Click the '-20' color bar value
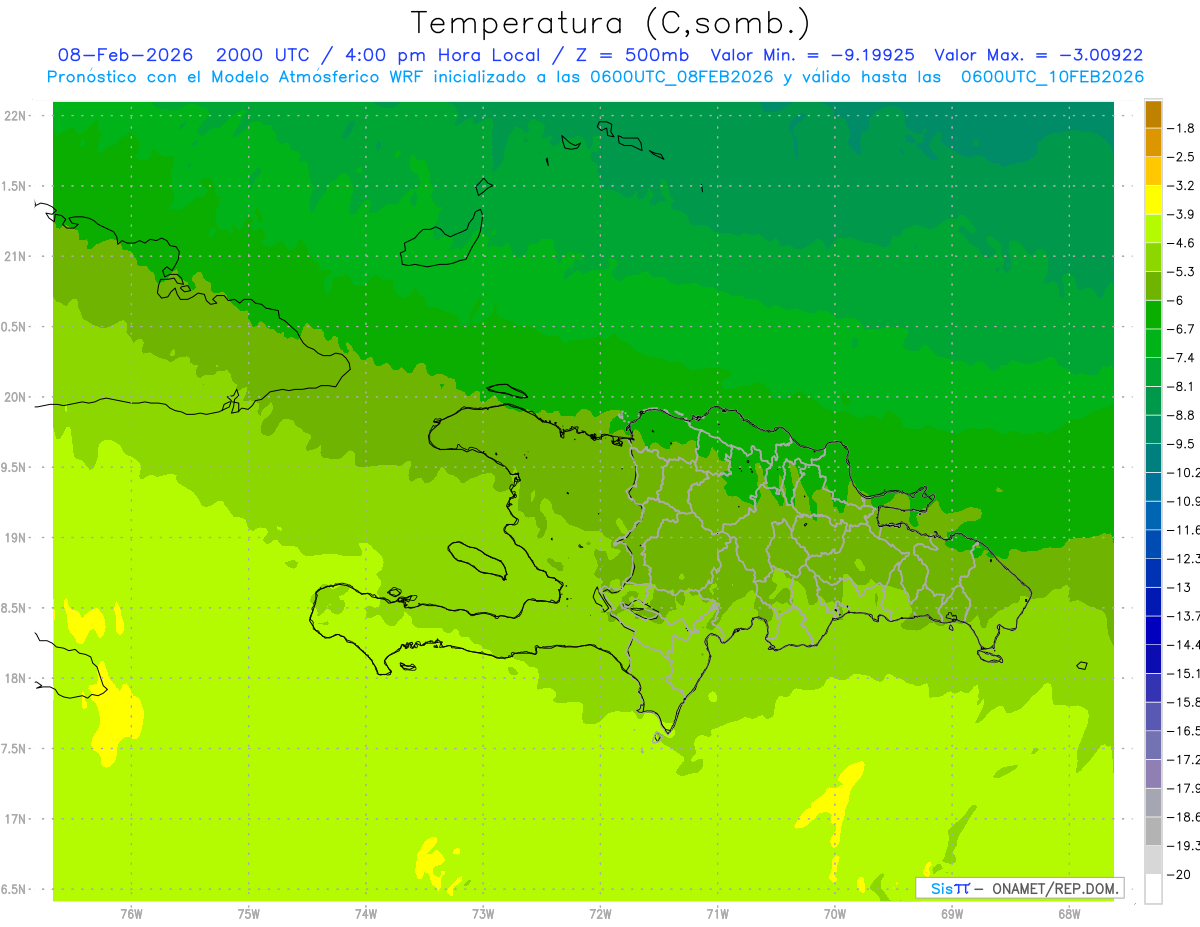Image resolution: width=1200 pixels, height=927 pixels. [x=1181, y=875]
